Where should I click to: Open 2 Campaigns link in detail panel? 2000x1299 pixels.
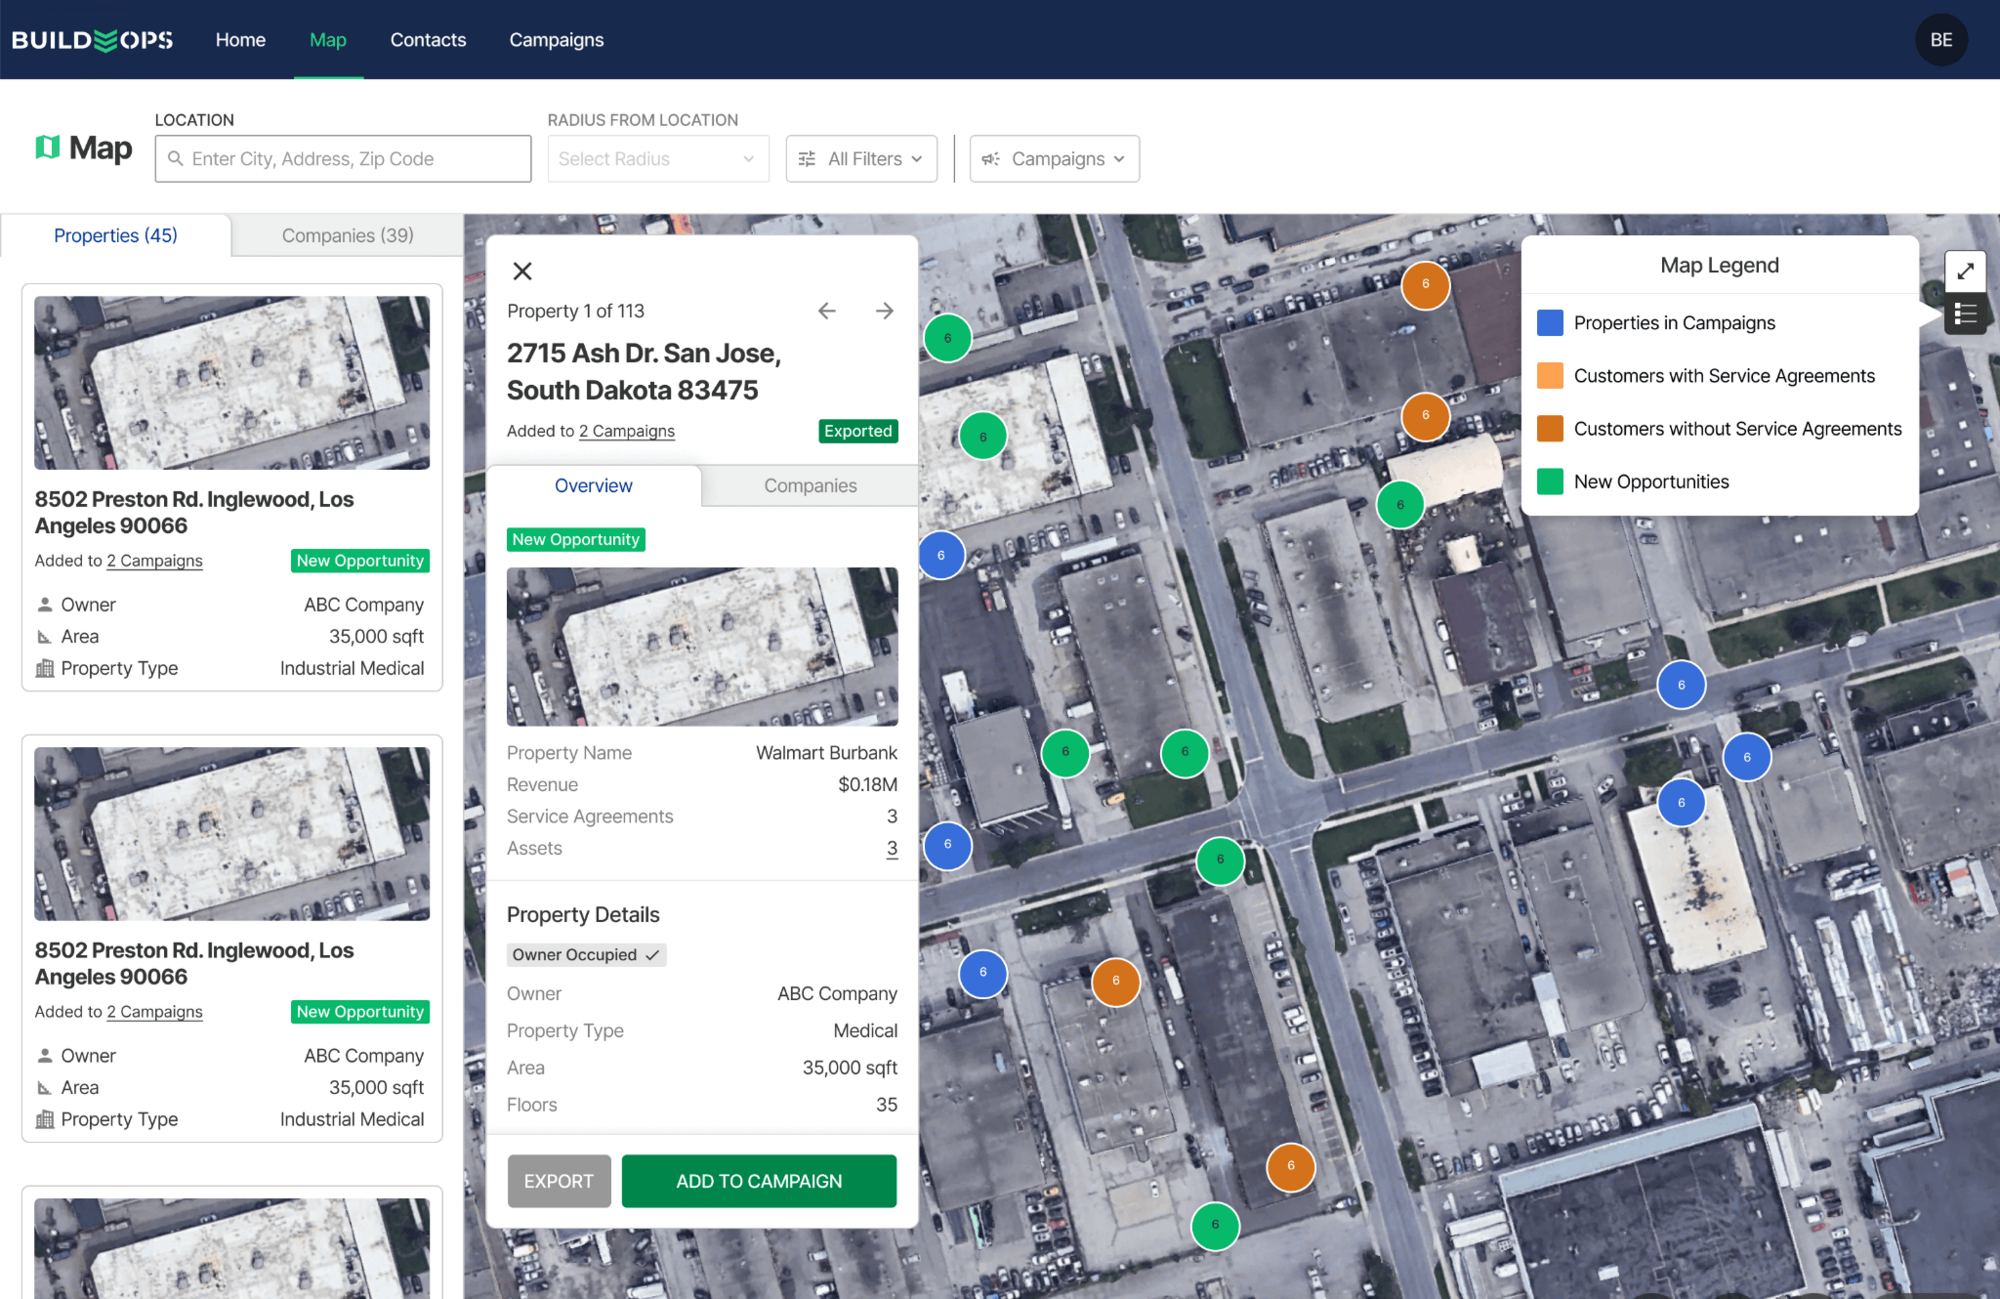(627, 431)
